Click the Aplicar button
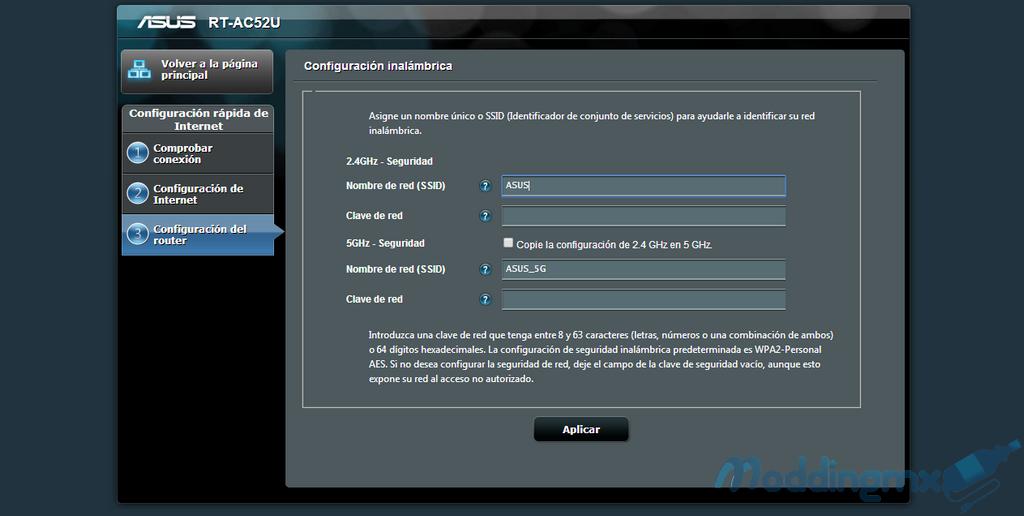 click(581, 430)
